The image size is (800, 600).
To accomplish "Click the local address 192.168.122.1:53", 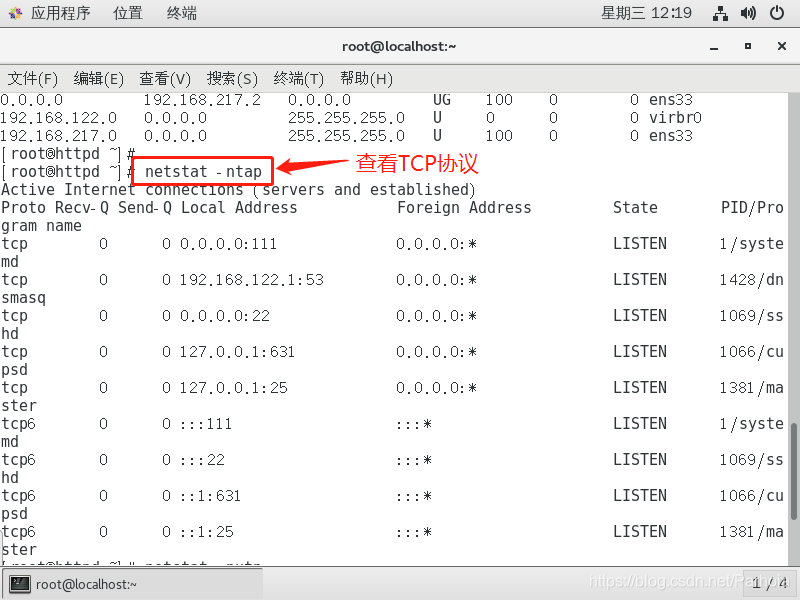I will tap(252, 280).
